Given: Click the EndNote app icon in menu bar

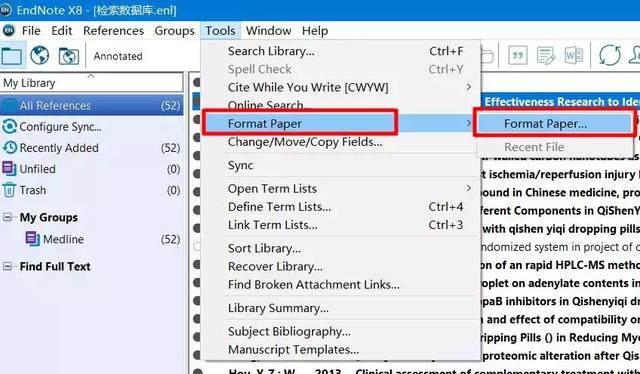Looking at the screenshot, I should click(9, 30).
